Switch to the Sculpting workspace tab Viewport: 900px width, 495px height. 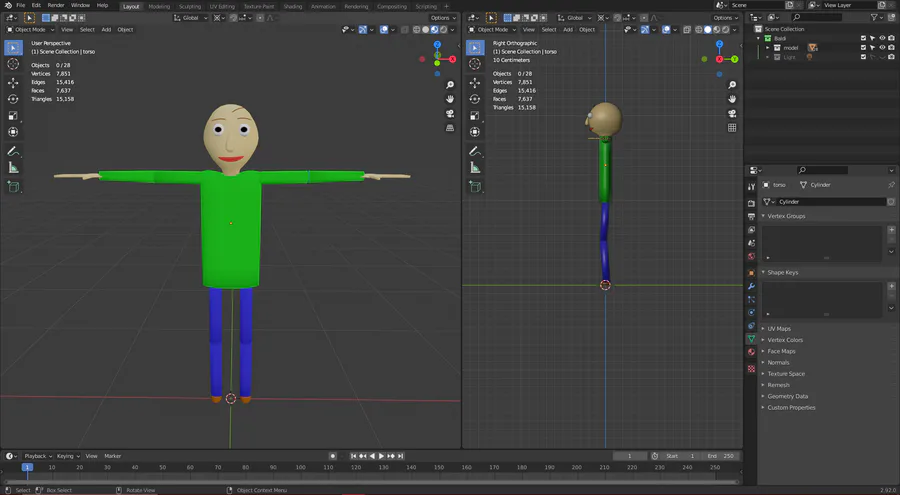[x=189, y=6]
